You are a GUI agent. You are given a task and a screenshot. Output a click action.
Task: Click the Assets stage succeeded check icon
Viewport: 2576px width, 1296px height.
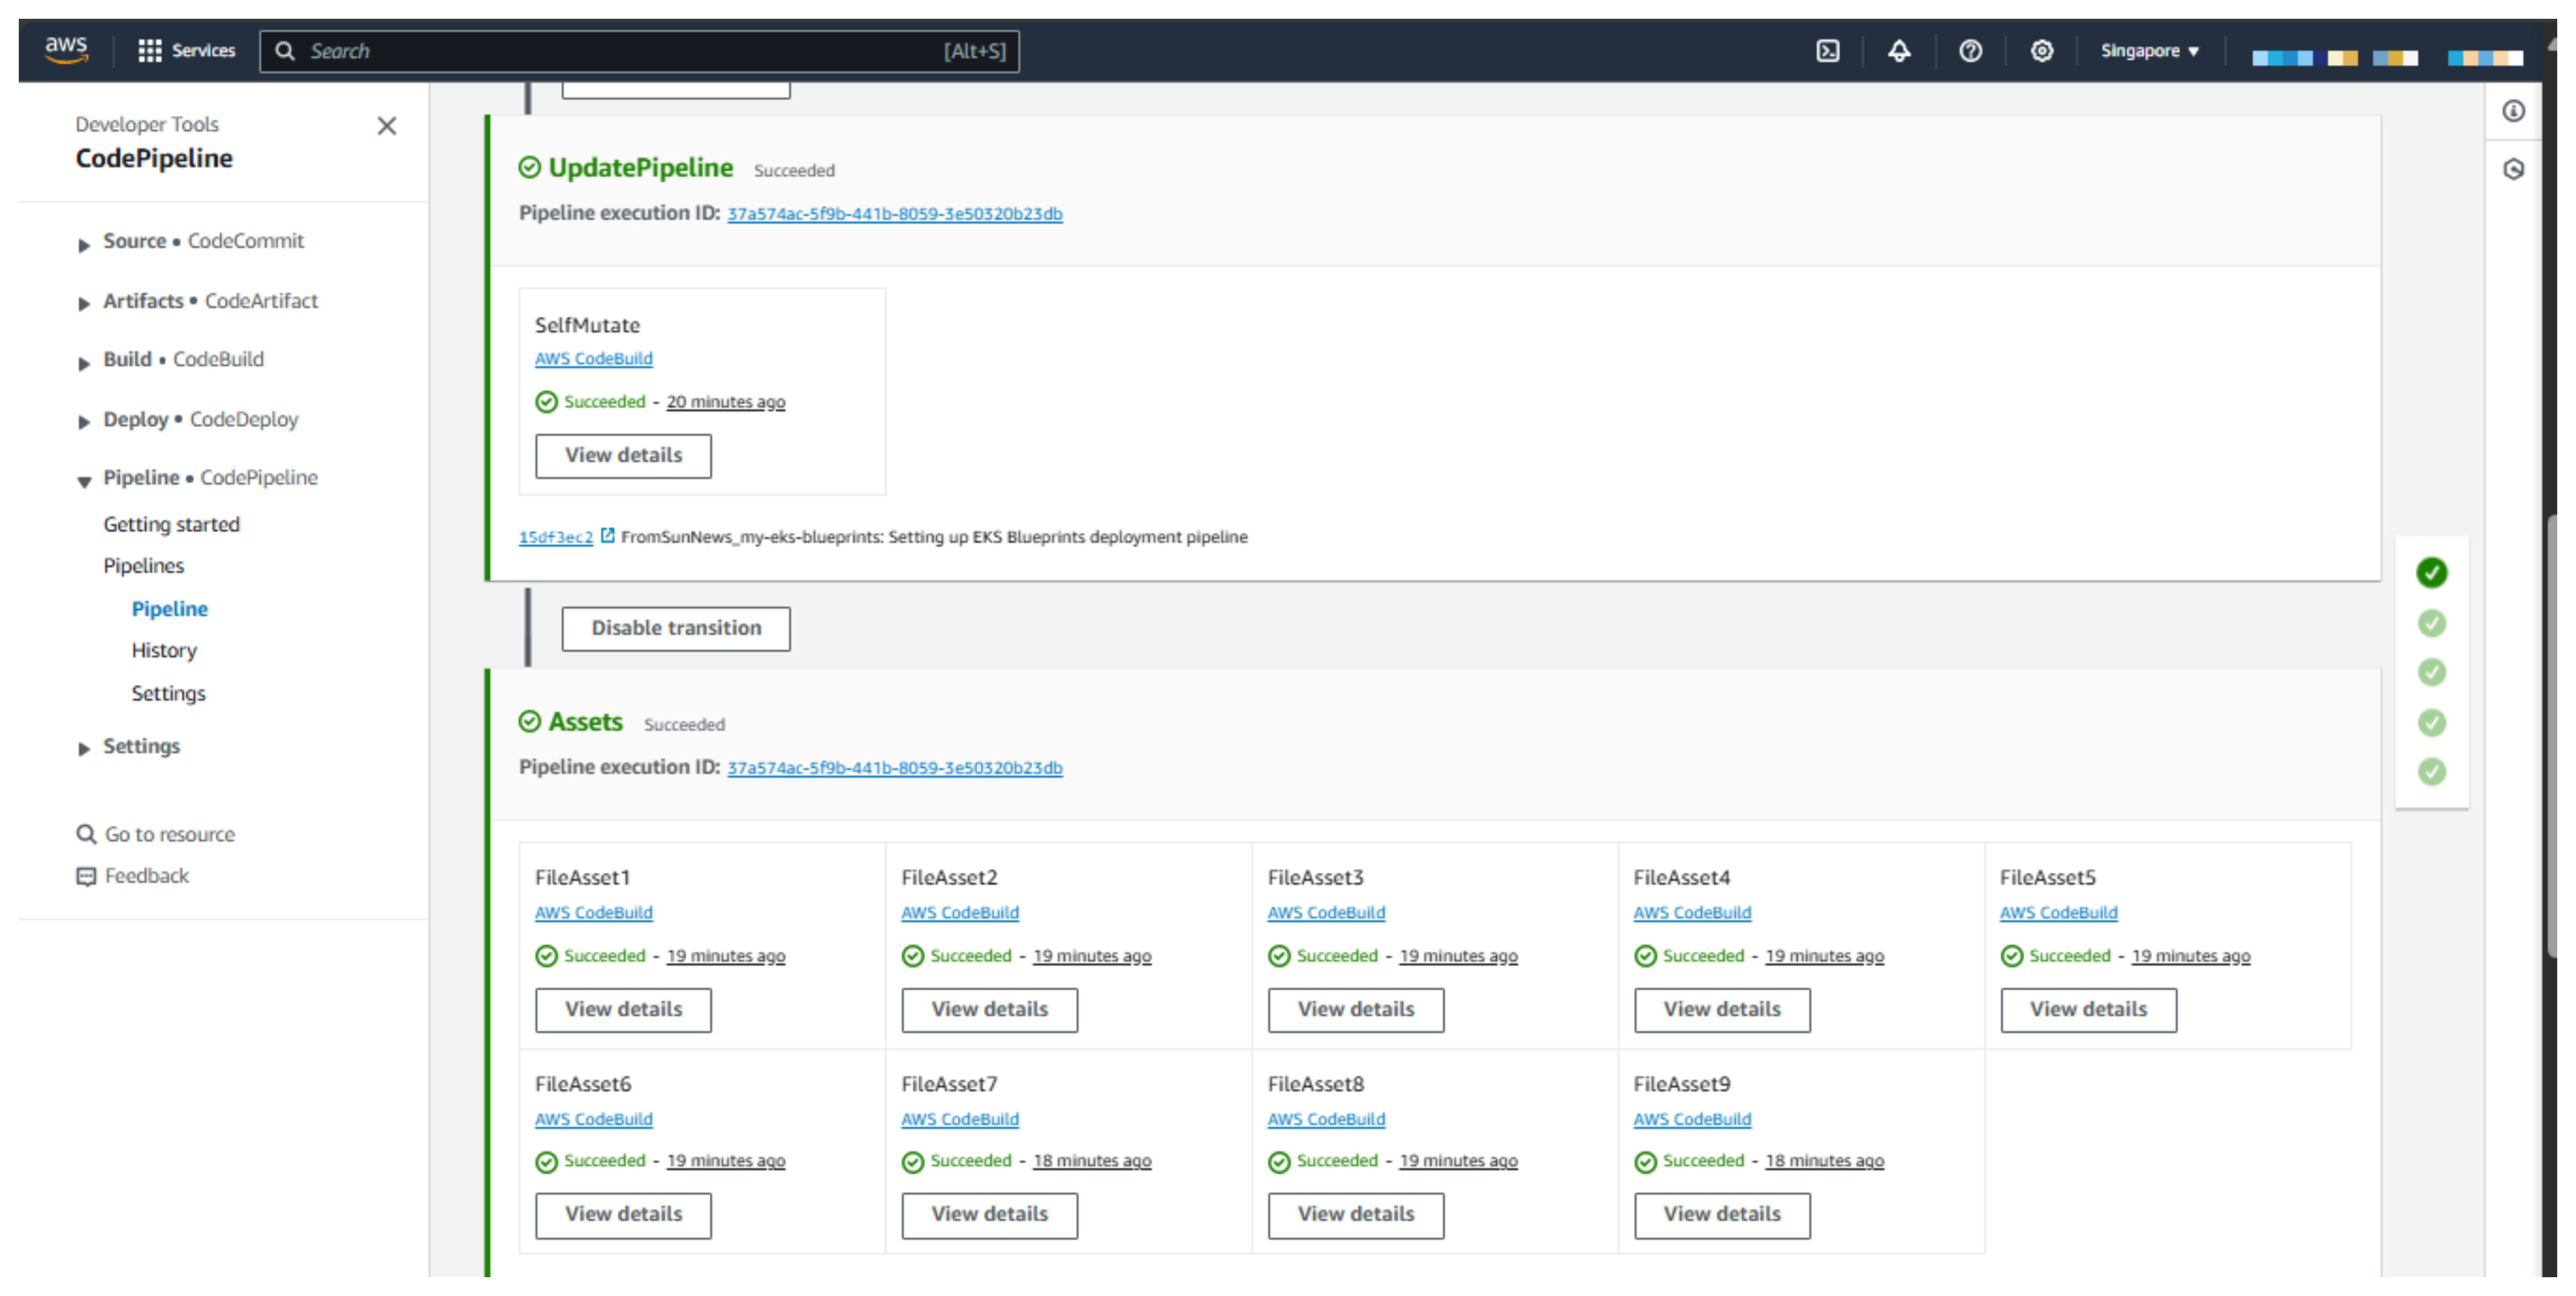point(529,722)
